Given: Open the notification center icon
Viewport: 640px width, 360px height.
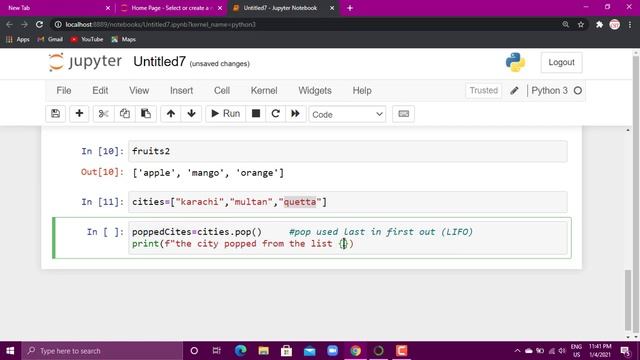Looking at the screenshot, I should point(625,351).
